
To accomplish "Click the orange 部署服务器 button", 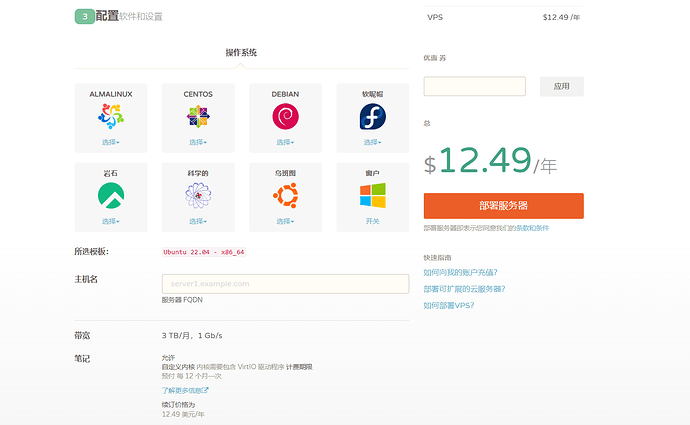I will (504, 205).
